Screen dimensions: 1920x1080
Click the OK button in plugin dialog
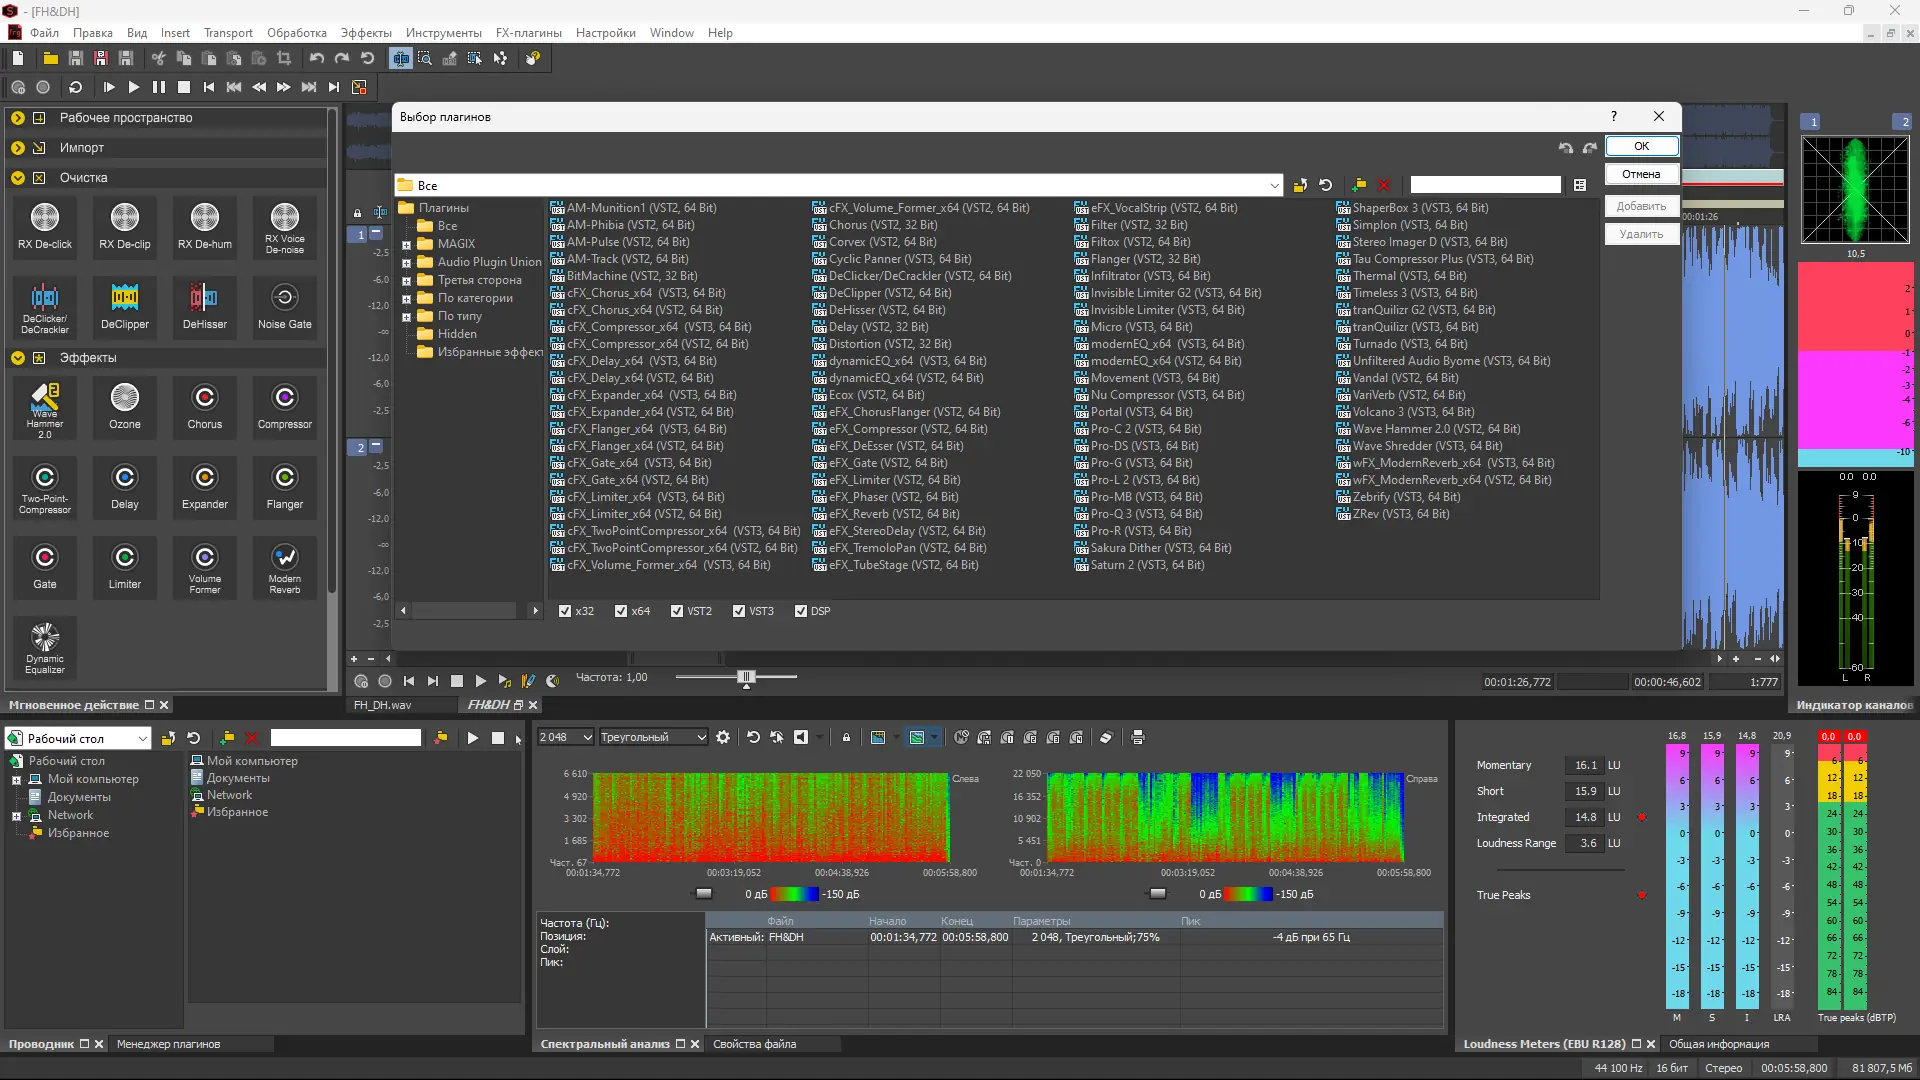[1641, 146]
